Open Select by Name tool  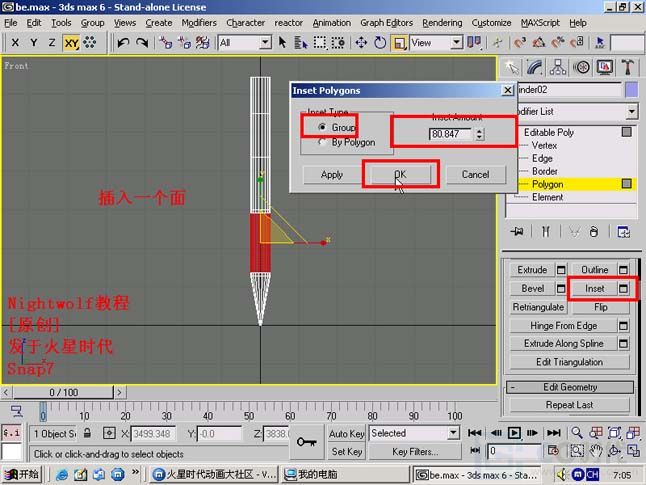301,43
